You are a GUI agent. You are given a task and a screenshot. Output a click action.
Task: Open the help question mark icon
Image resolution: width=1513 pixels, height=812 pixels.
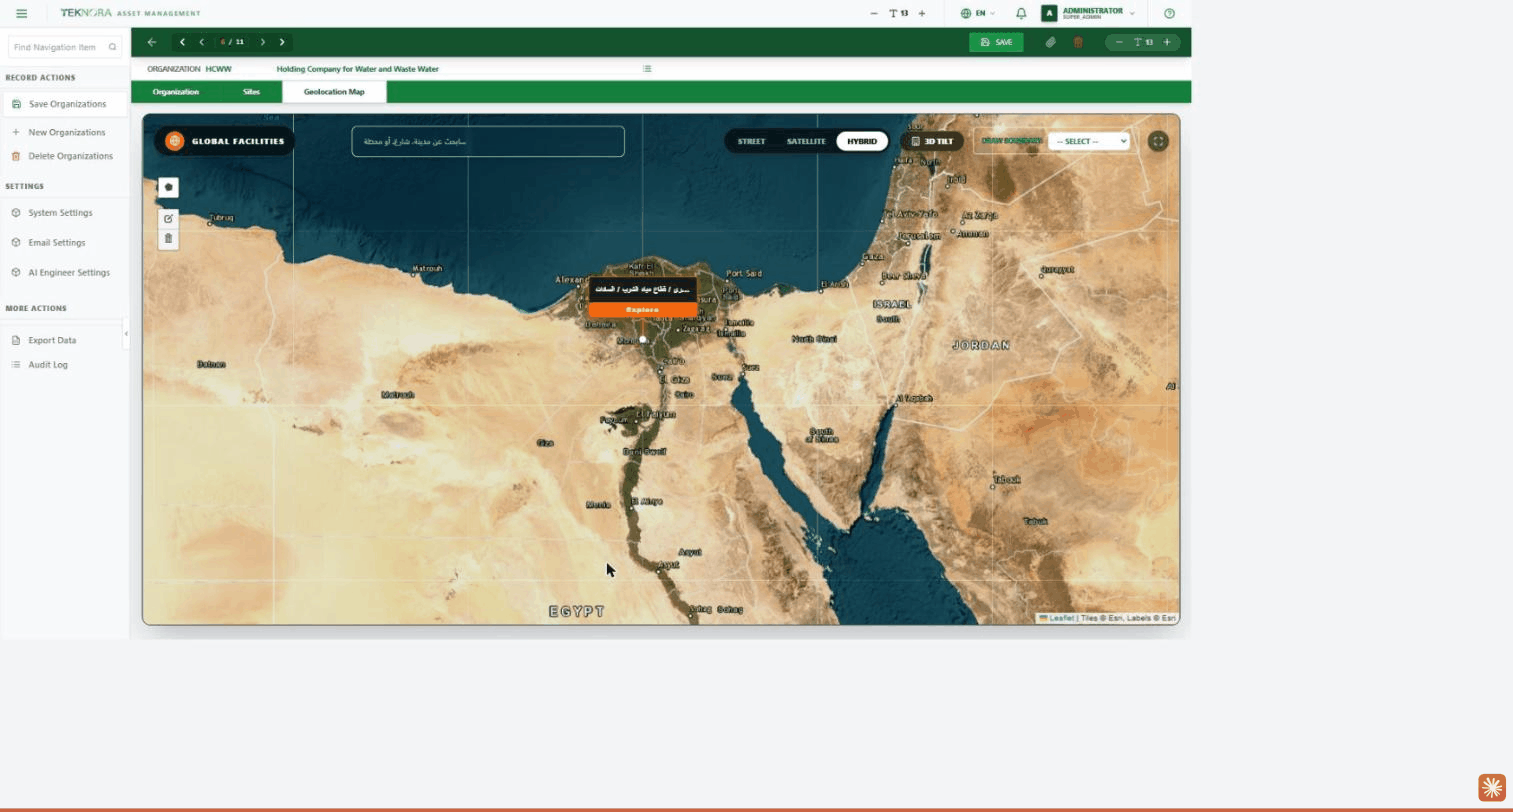pos(1169,13)
